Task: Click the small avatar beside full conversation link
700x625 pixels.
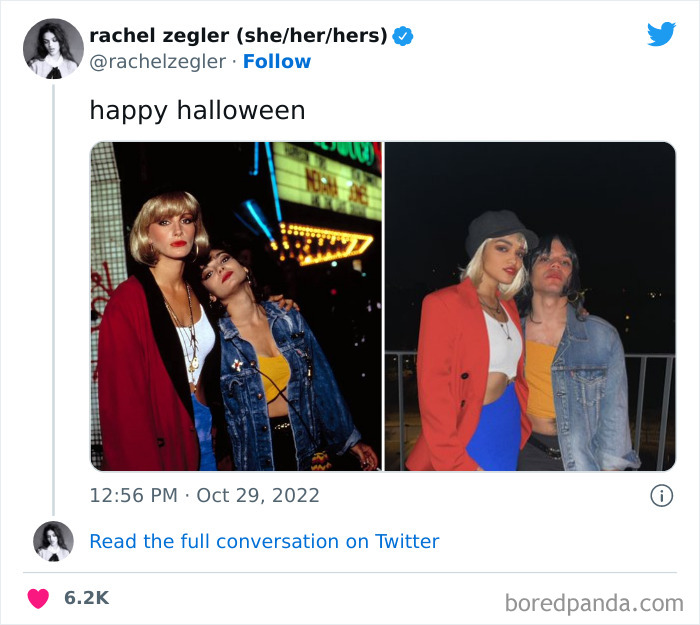Action: click(x=53, y=541)
